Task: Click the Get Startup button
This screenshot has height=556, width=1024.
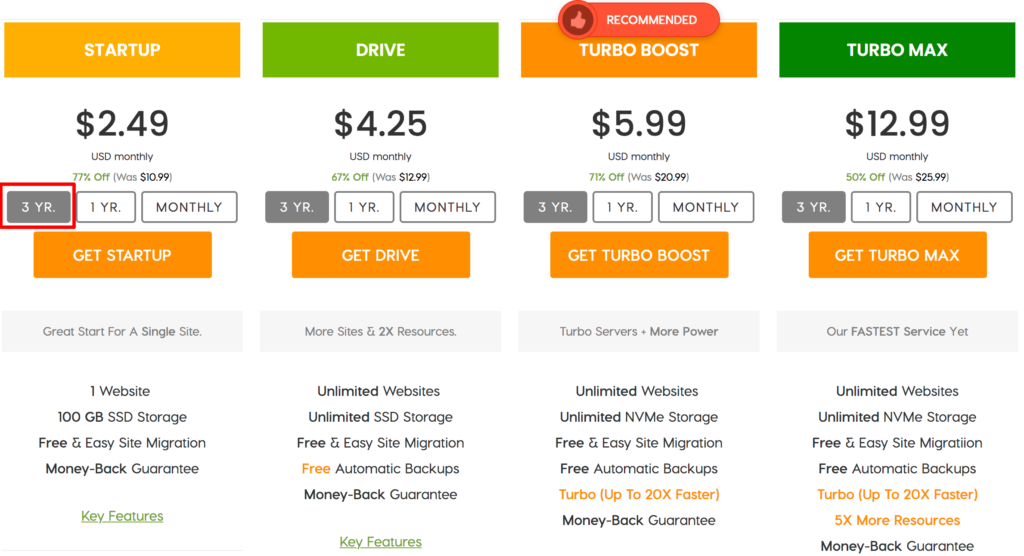Action: pyautogui.click(x=122, y=255)
